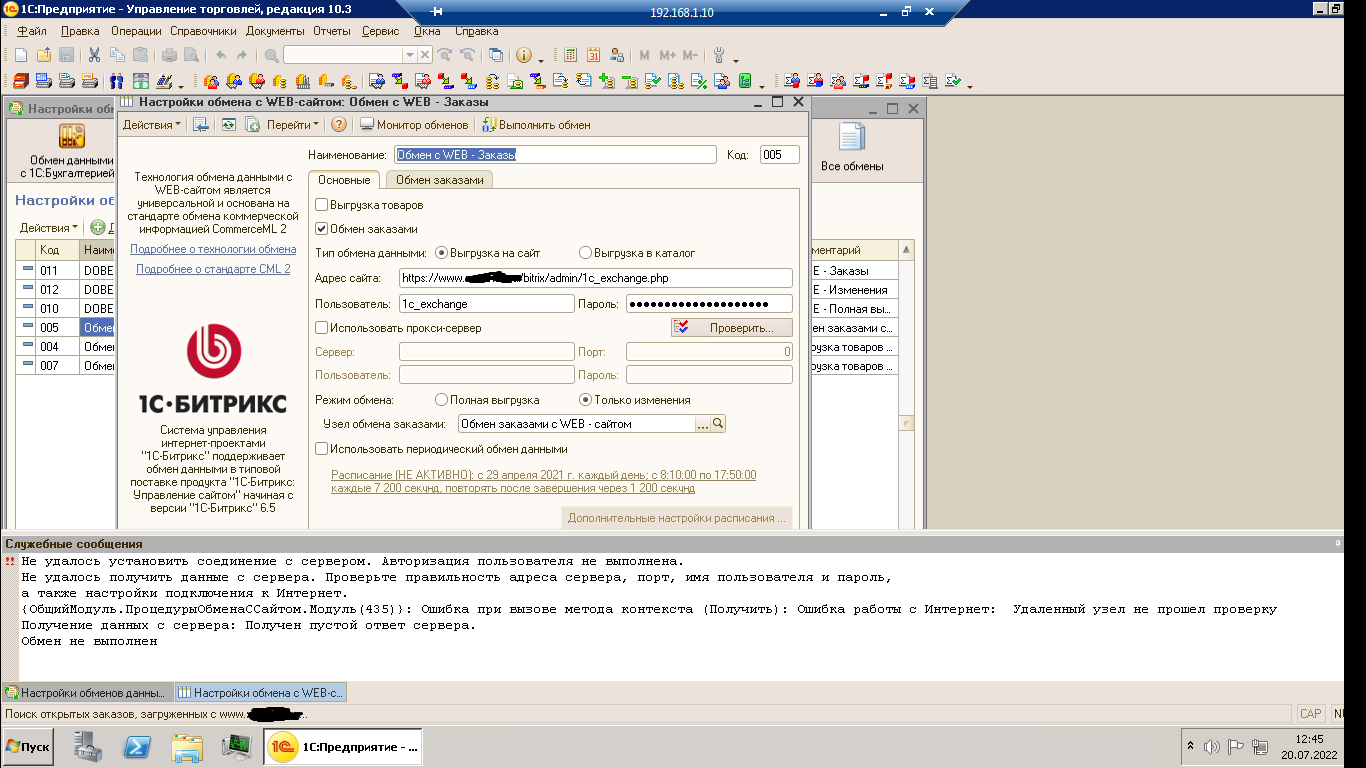Image resolution: width=1366 pixels, height=768 pixels.
Task: Click the scissors cut icon
Action: pos(94,55)
